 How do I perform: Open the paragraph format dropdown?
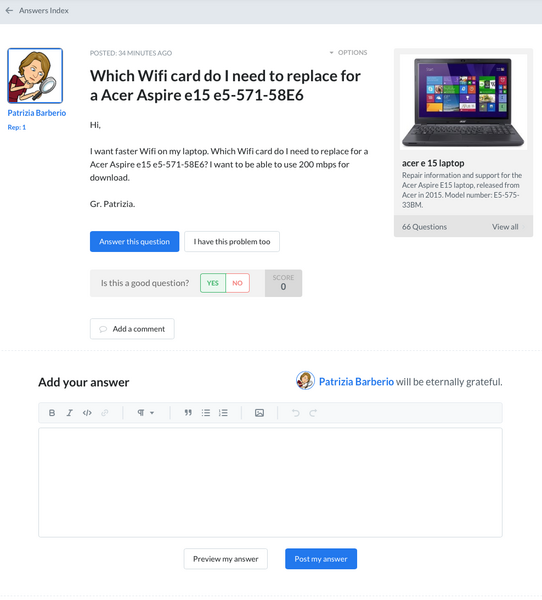146,412
